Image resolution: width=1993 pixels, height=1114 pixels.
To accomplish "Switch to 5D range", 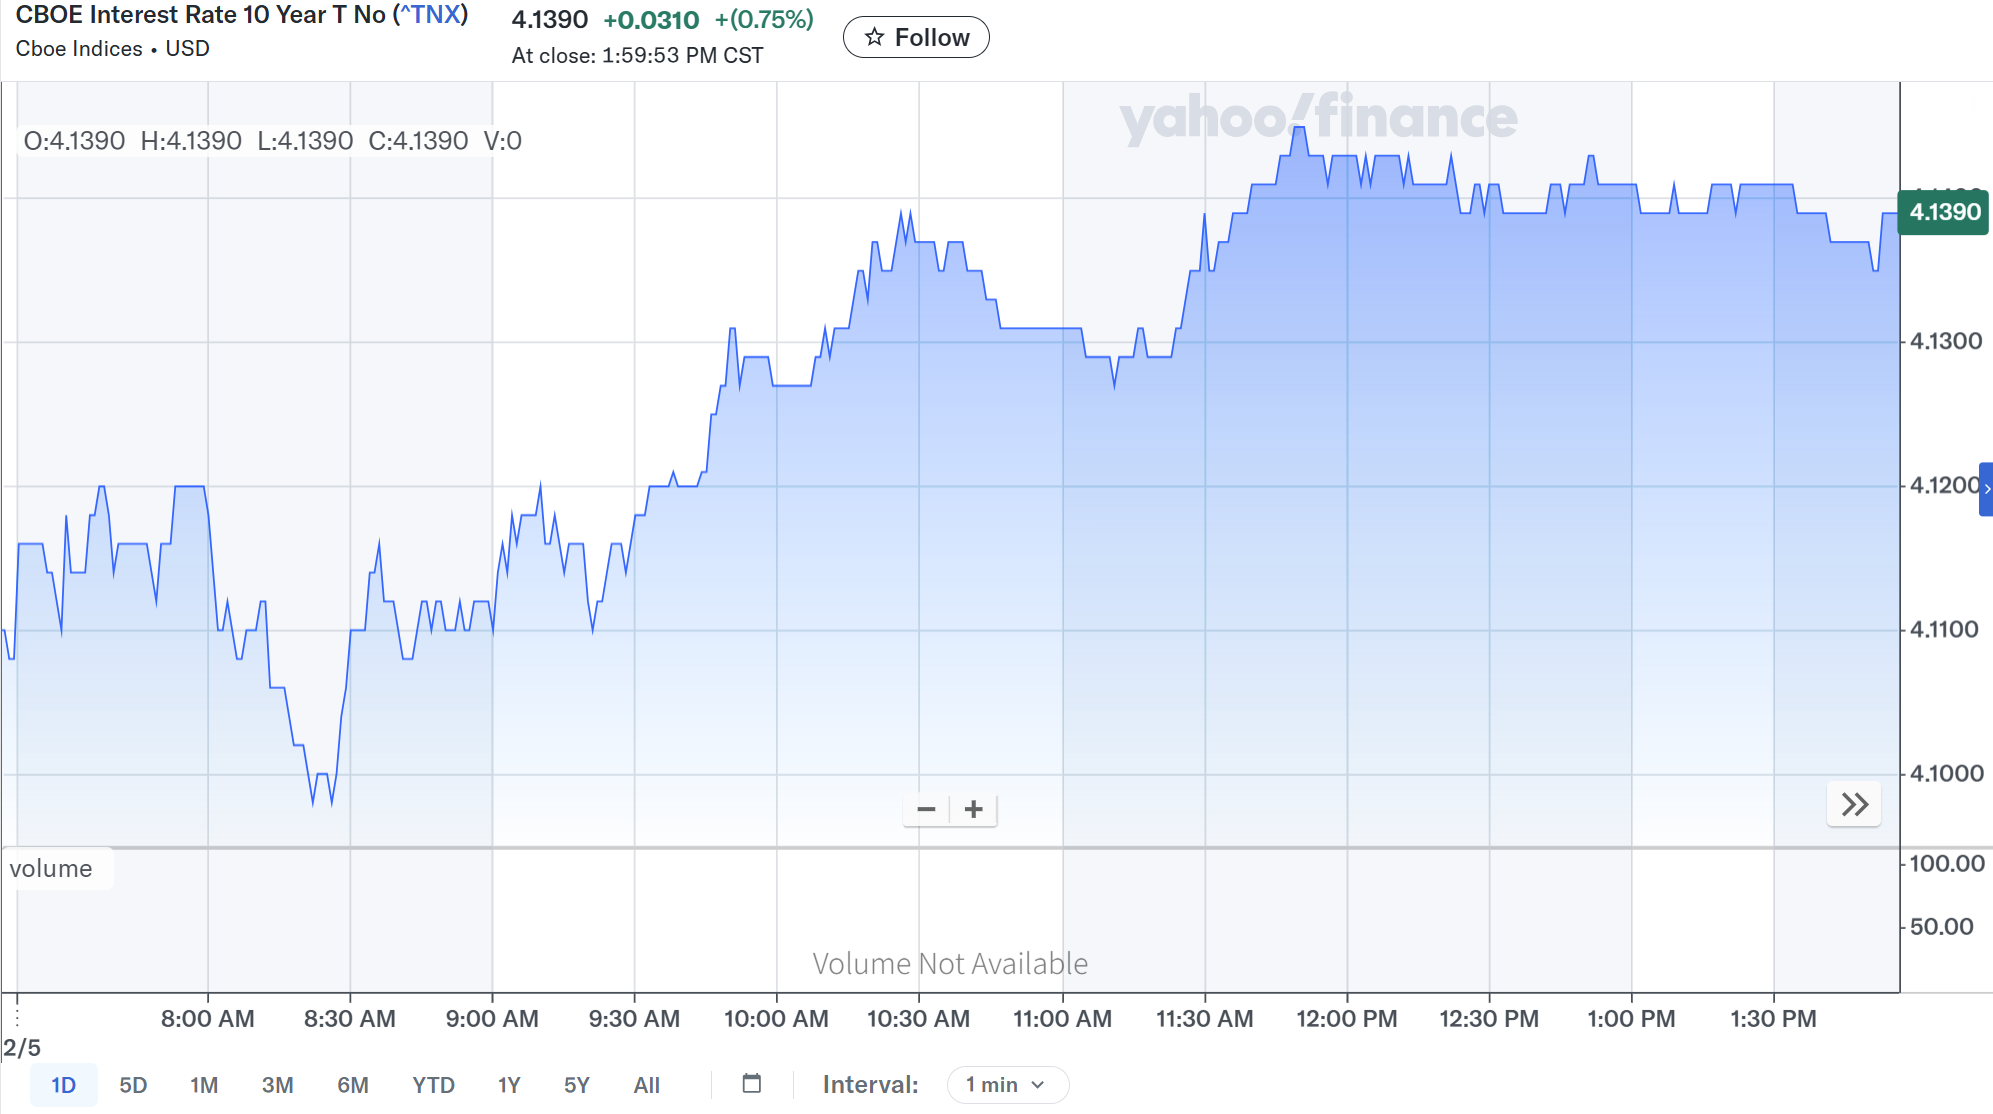I will 133,1085.
